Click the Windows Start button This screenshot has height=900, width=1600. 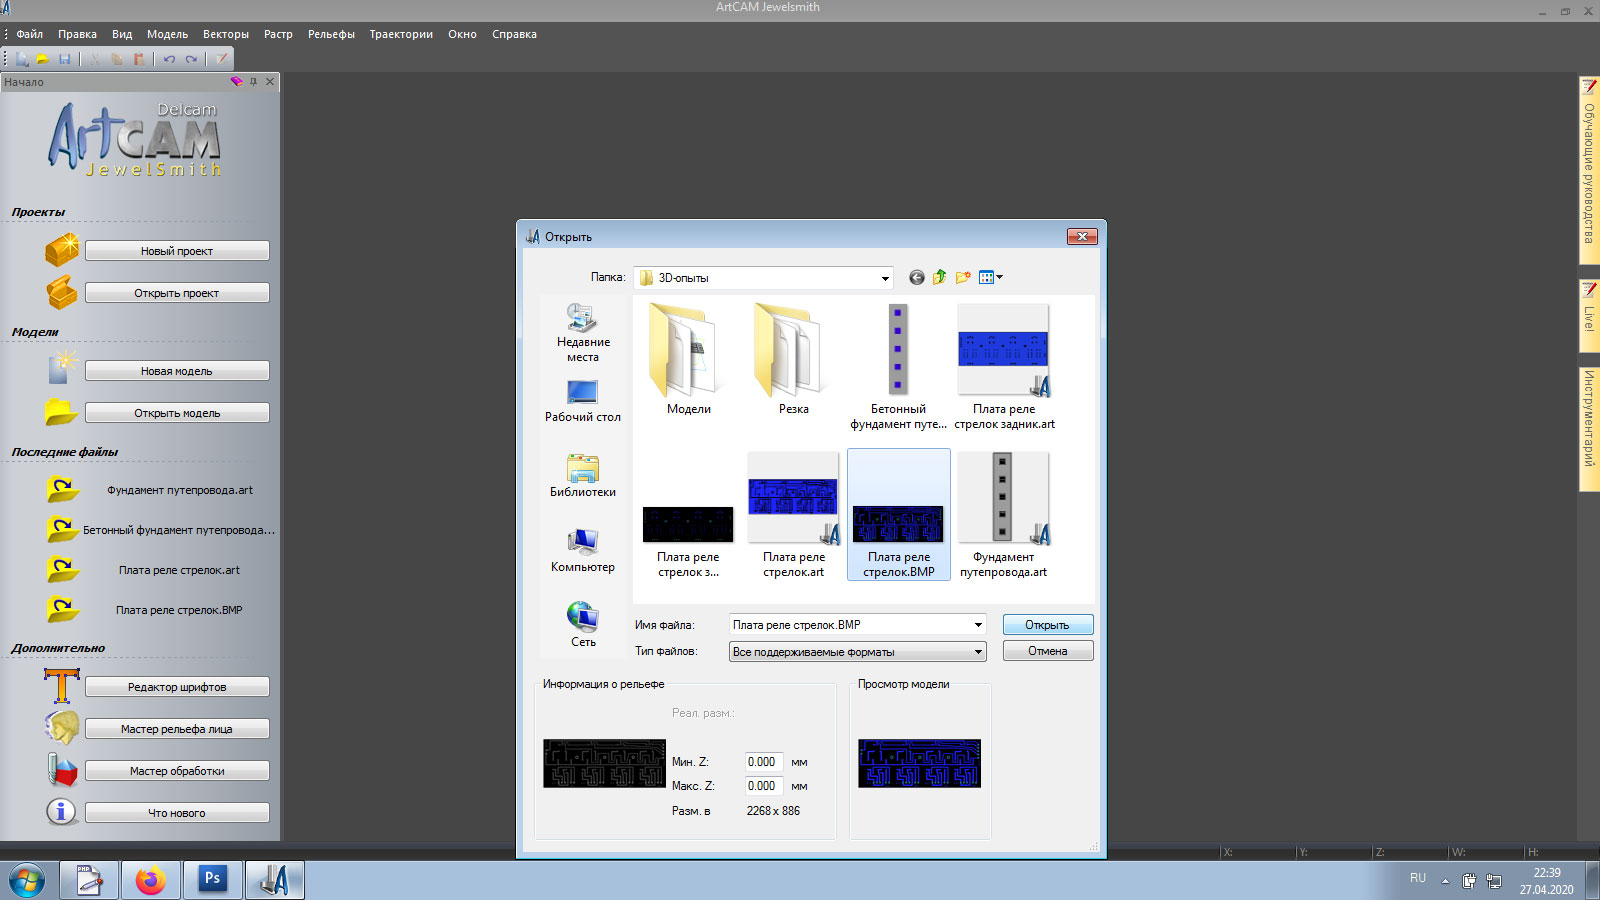27,881
